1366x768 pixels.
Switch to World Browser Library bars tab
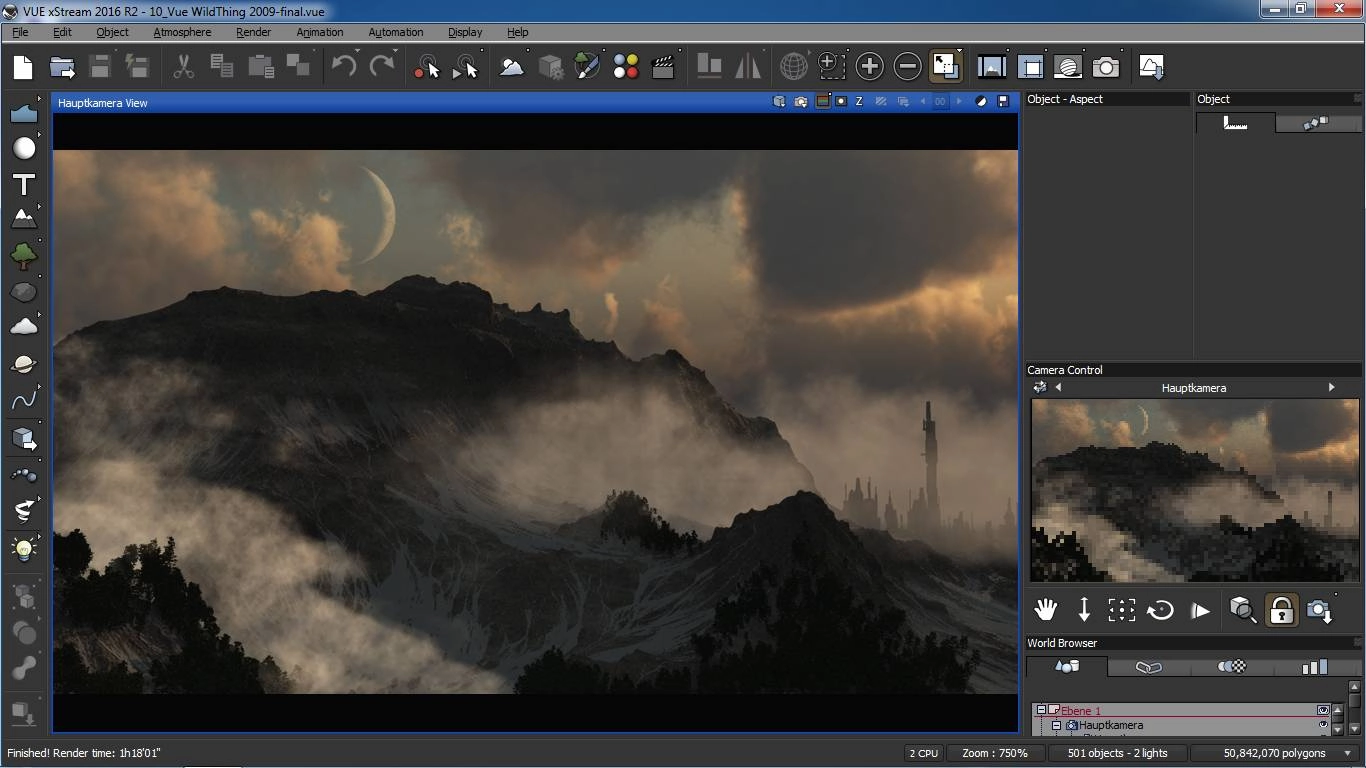[x=1314, y=666]
